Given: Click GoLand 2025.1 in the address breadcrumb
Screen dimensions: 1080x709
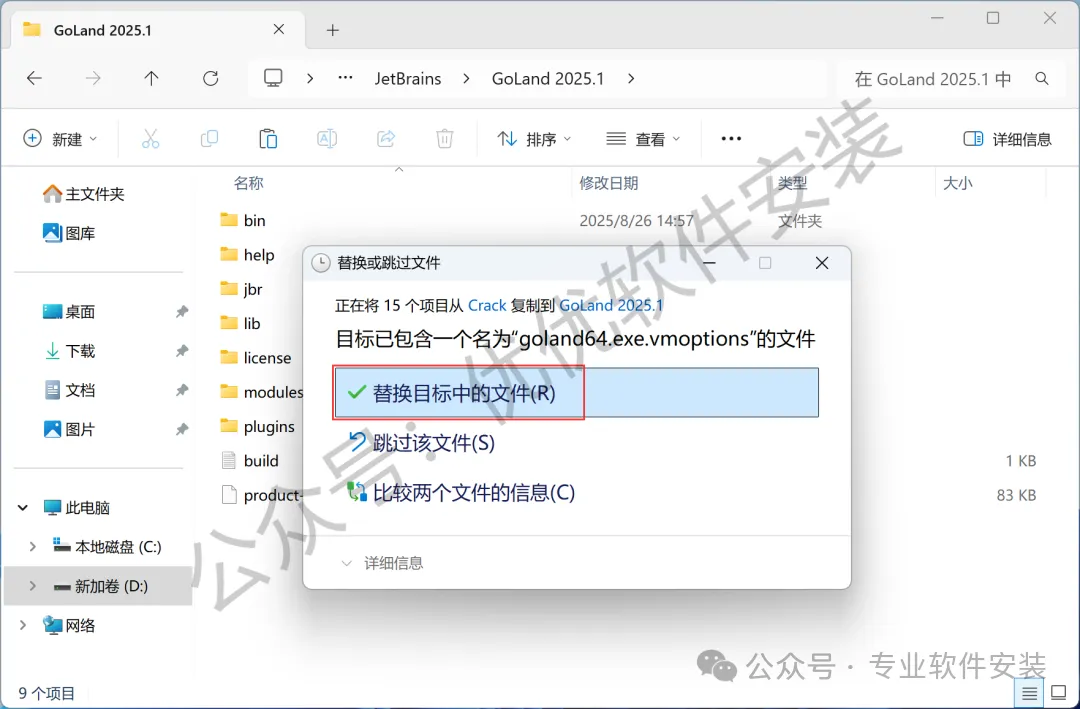Looking at the screenshot, I should (x=548, y=79).
